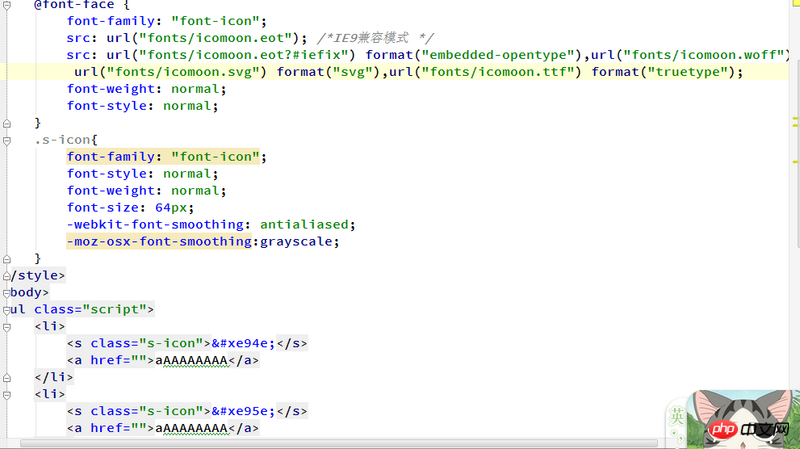Click -webkit-font-smoothing: antialiased line
The image size is (800, 449).
211,224
